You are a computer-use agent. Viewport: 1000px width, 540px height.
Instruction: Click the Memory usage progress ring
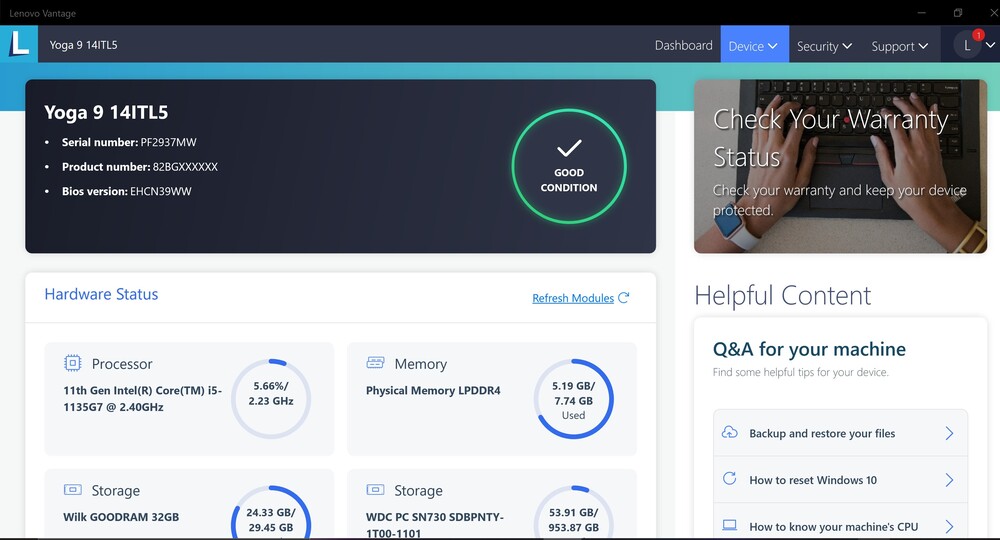573,400
